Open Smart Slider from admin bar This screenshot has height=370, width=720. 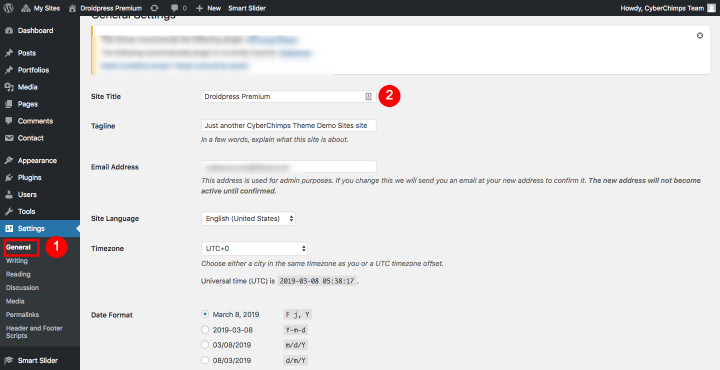click(247, 8)
